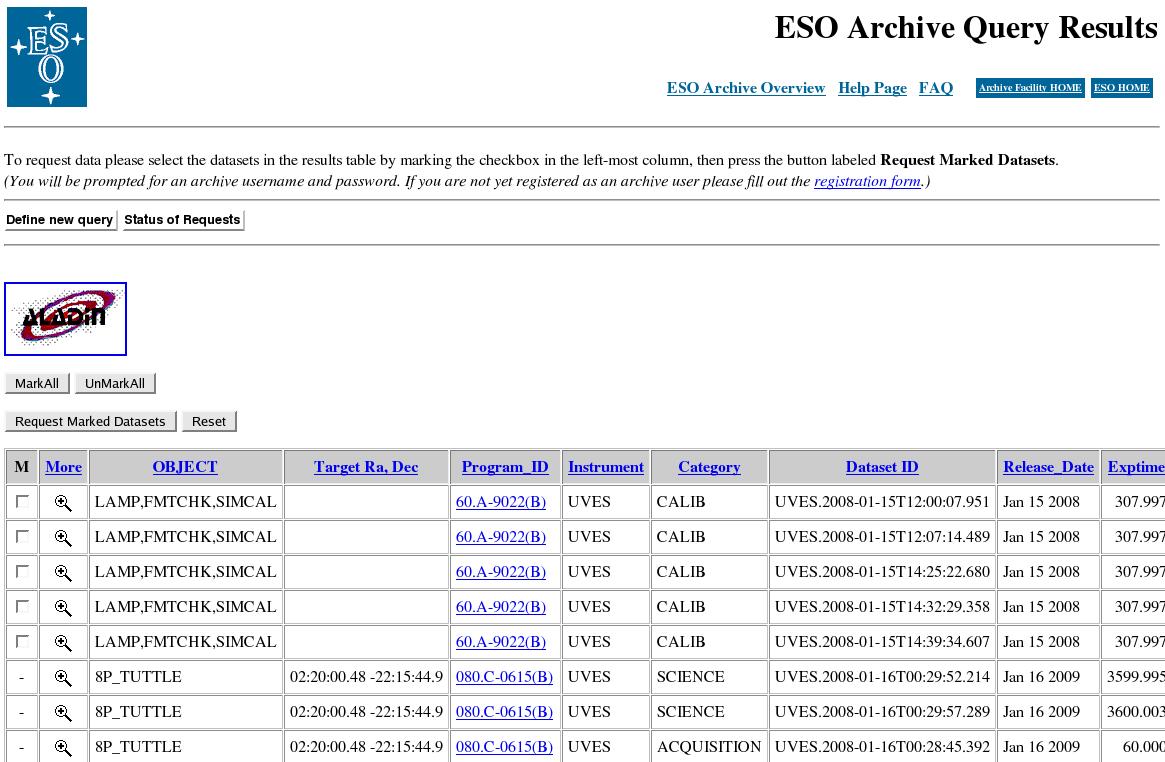This screenshot has height=762, width=1165.
Task: Tick checkbox for dataset UVES.2008-01-15T14:25:22.680
Action: coord(22,572)
